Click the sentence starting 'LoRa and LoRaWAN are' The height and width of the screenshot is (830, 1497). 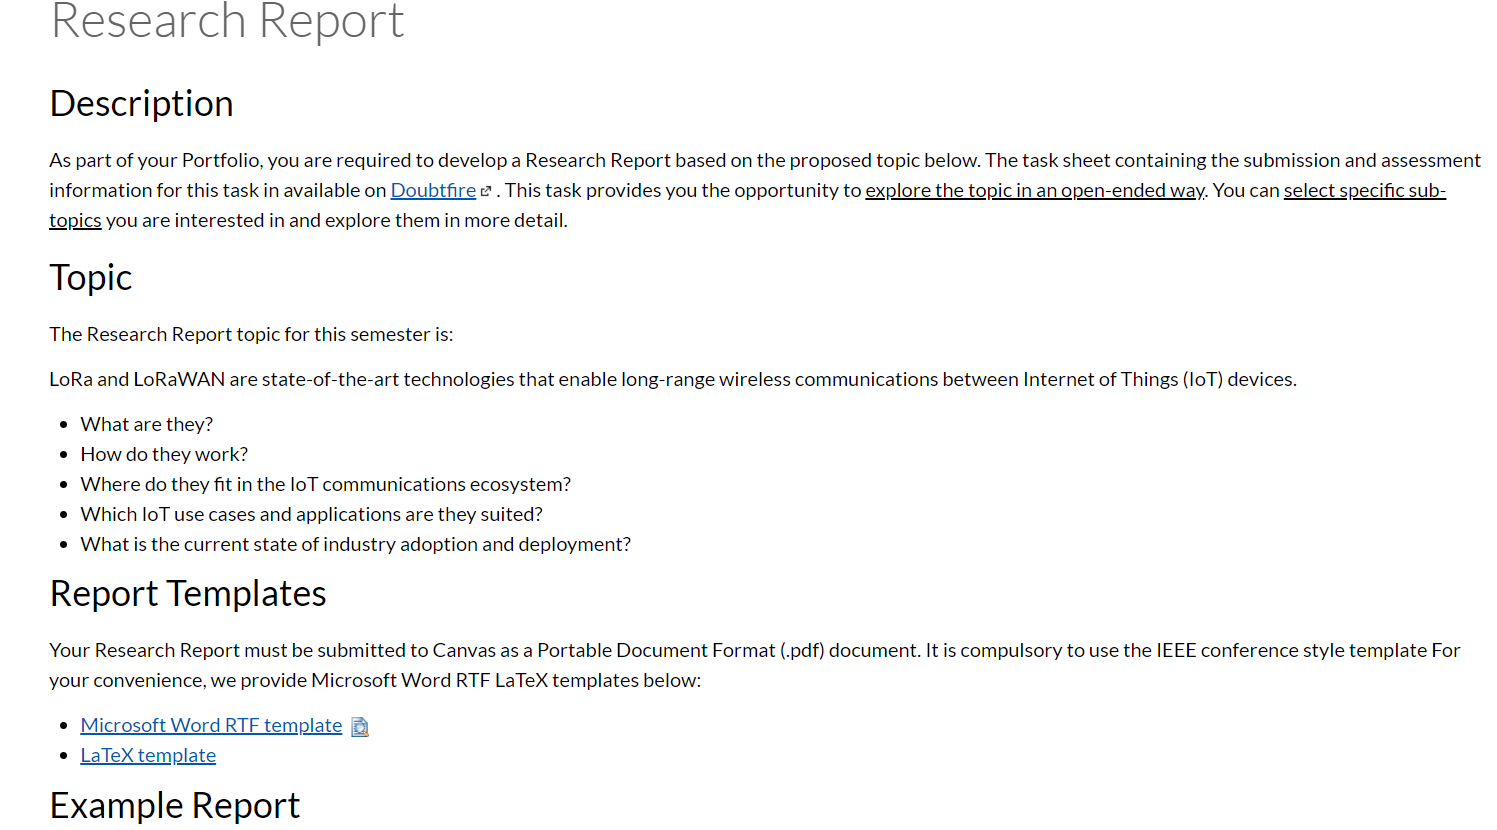pos(673,379)
